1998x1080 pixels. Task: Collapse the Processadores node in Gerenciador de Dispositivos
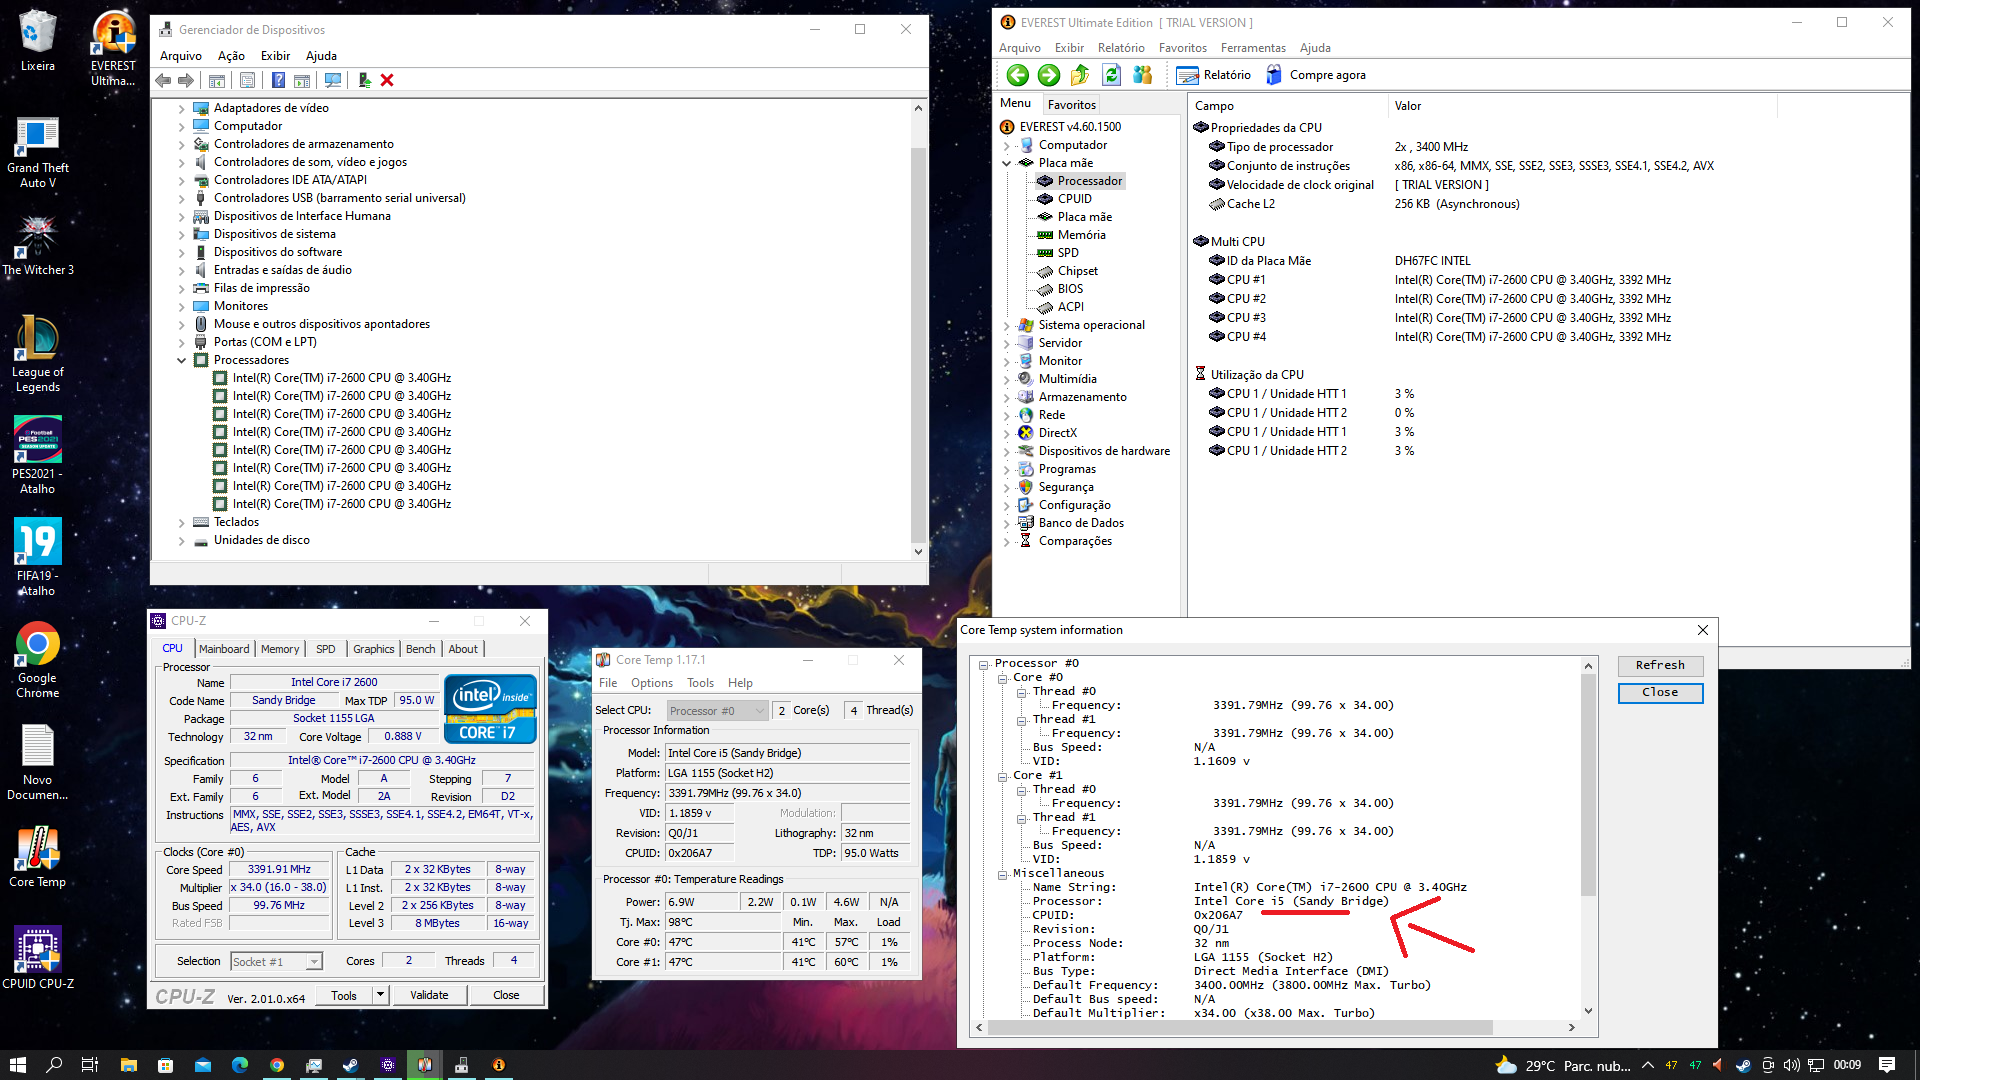tap(181, 360)
